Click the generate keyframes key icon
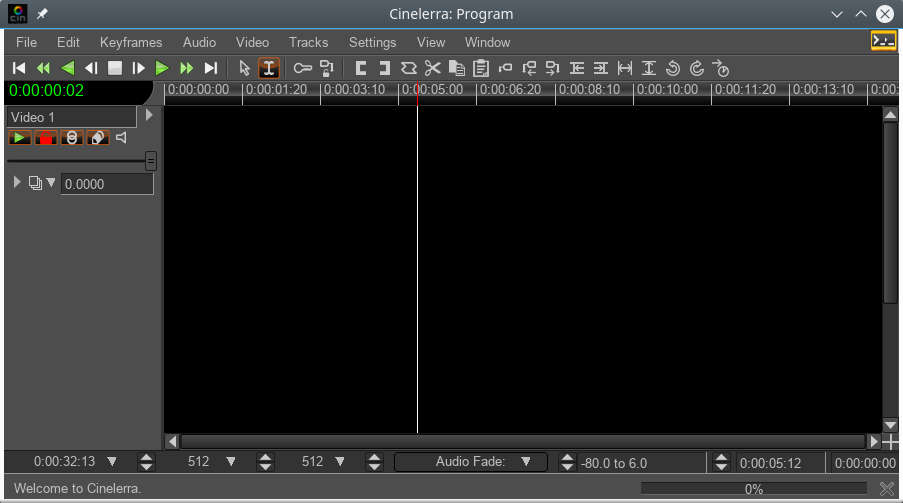The image size is (903, 503). pyautogui.click(x=302, y=68)
